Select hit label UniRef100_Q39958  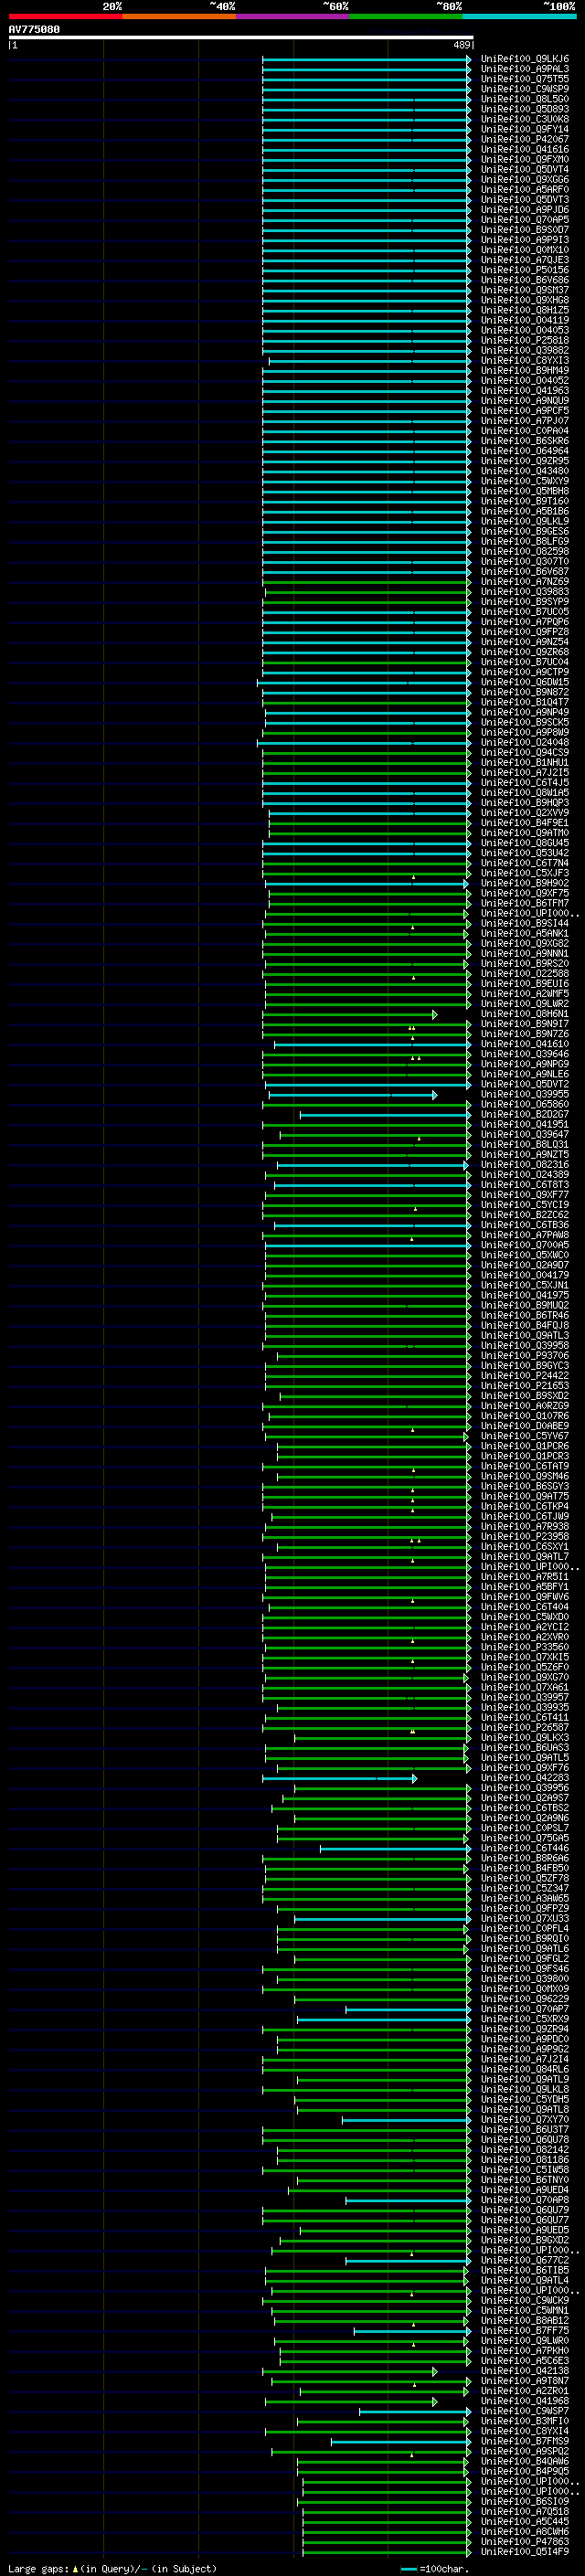(x=524, y=1345)
